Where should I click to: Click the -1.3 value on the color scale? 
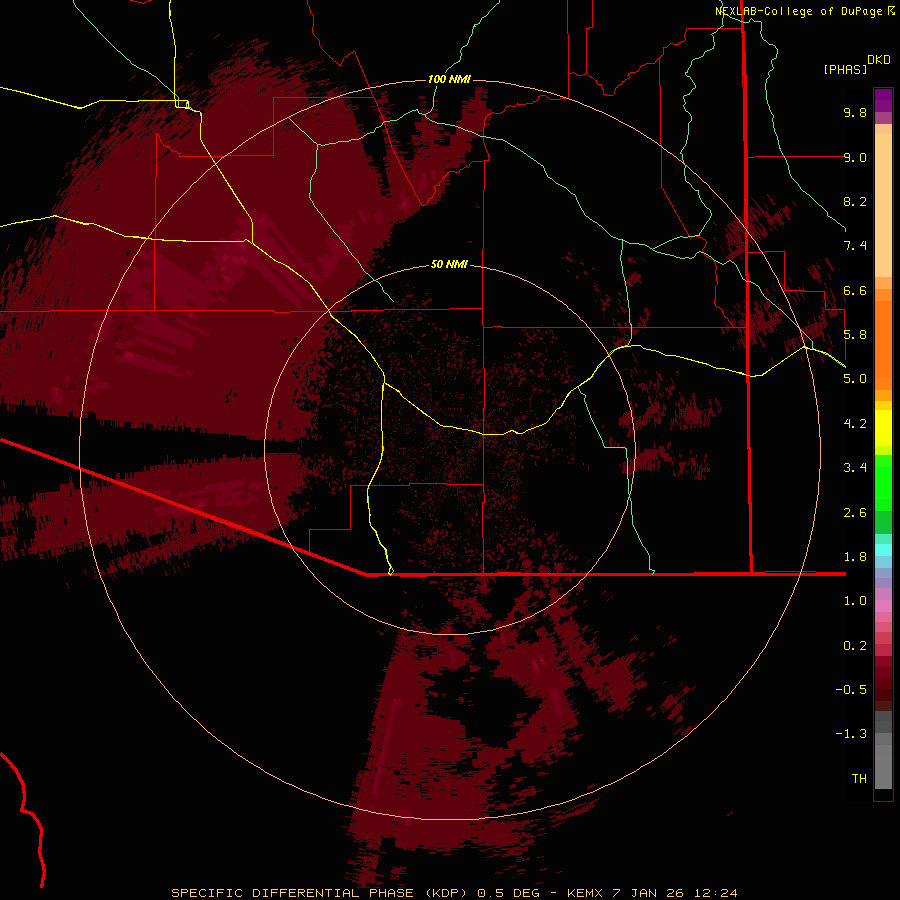pyautogui.click(x=851, y=734)
